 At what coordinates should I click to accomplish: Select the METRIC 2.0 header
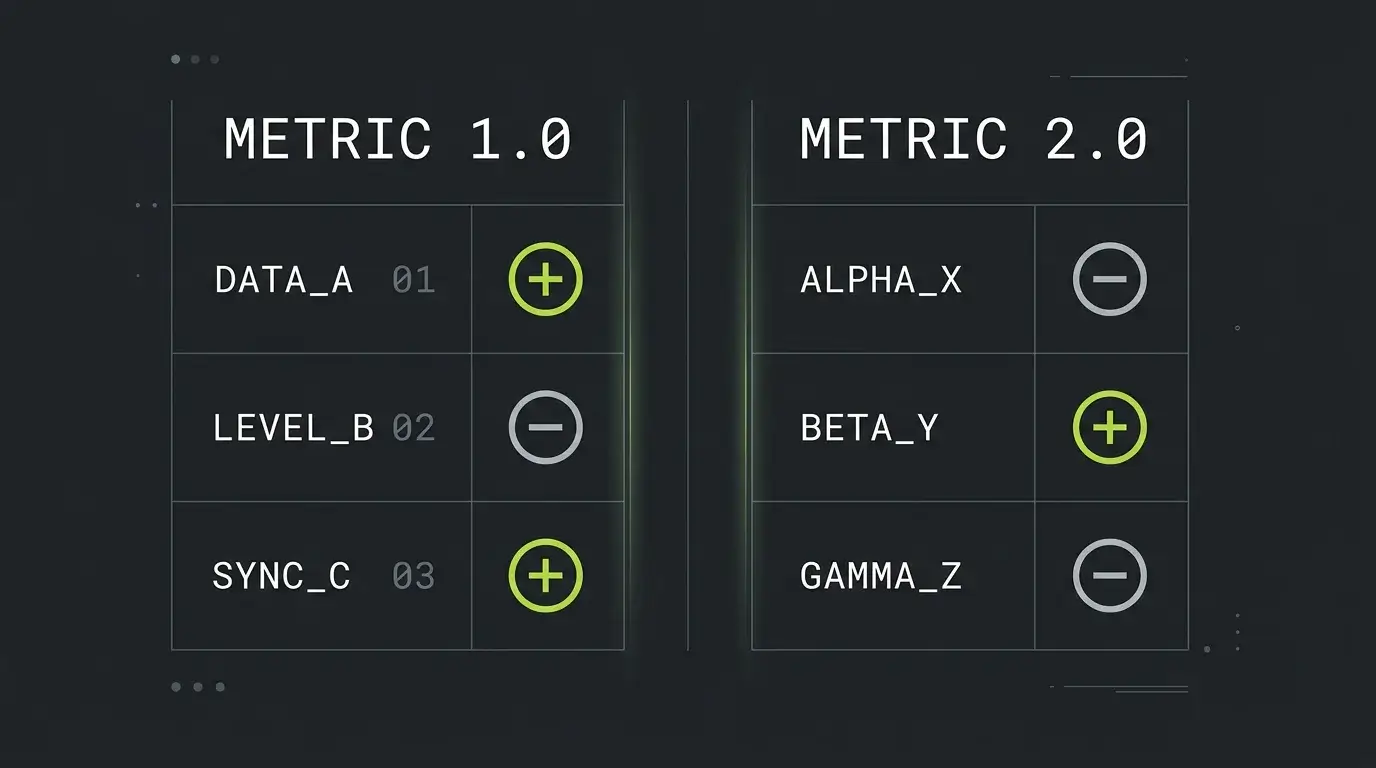974,140
